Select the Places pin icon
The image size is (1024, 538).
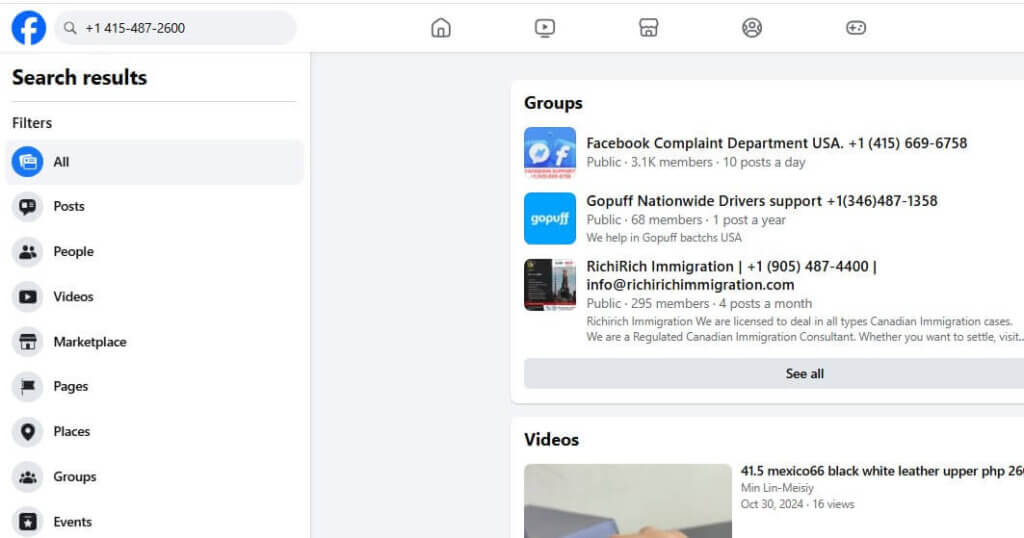(x=27, y=432)
